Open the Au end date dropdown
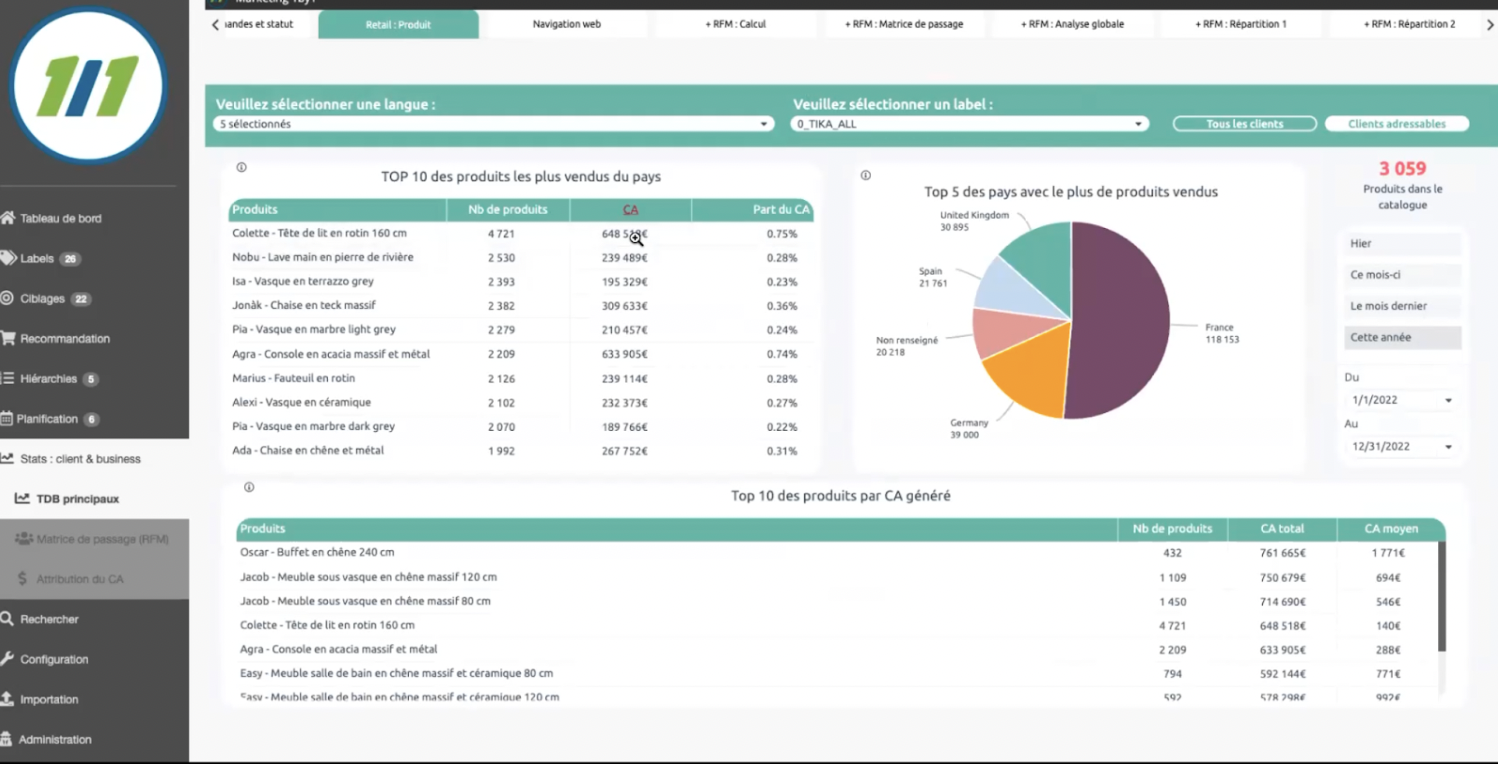1498x764 pixels. click(1402, 446)
